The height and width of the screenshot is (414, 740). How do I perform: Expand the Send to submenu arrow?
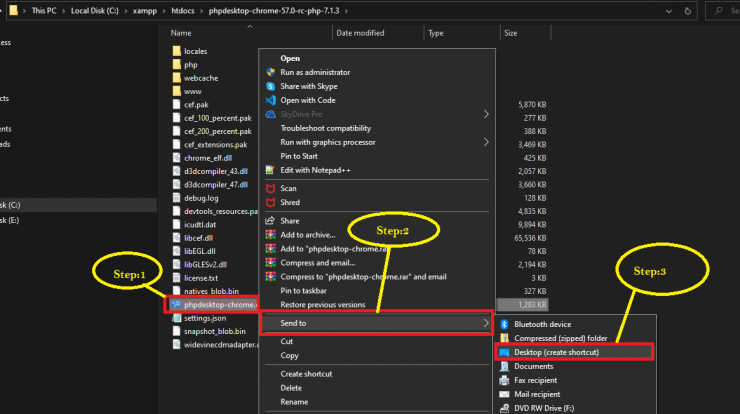(486, 323)
